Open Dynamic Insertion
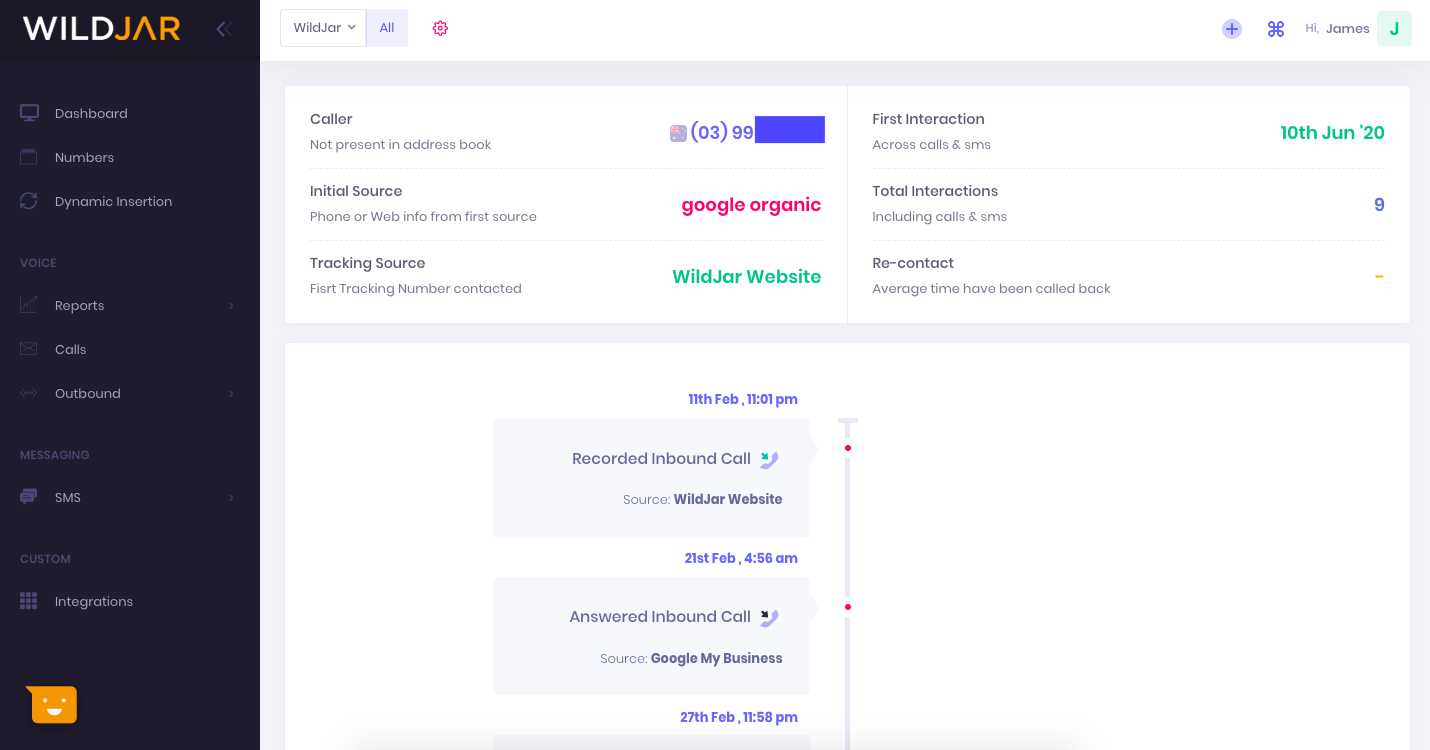 113,201
